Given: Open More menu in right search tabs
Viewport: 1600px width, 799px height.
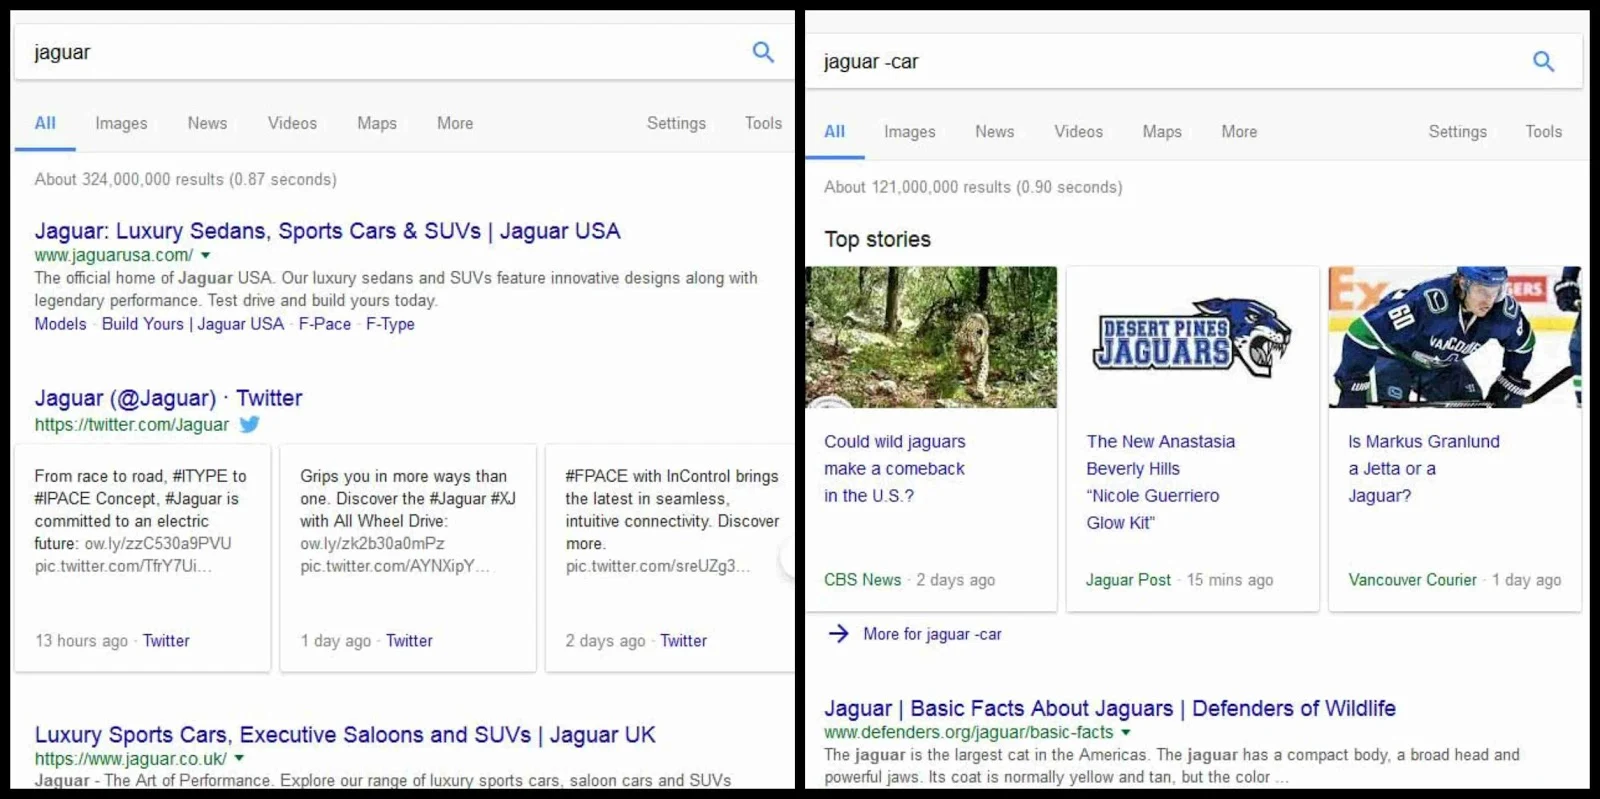Looking at the screenshot, I should click(x=1239, y=131).
